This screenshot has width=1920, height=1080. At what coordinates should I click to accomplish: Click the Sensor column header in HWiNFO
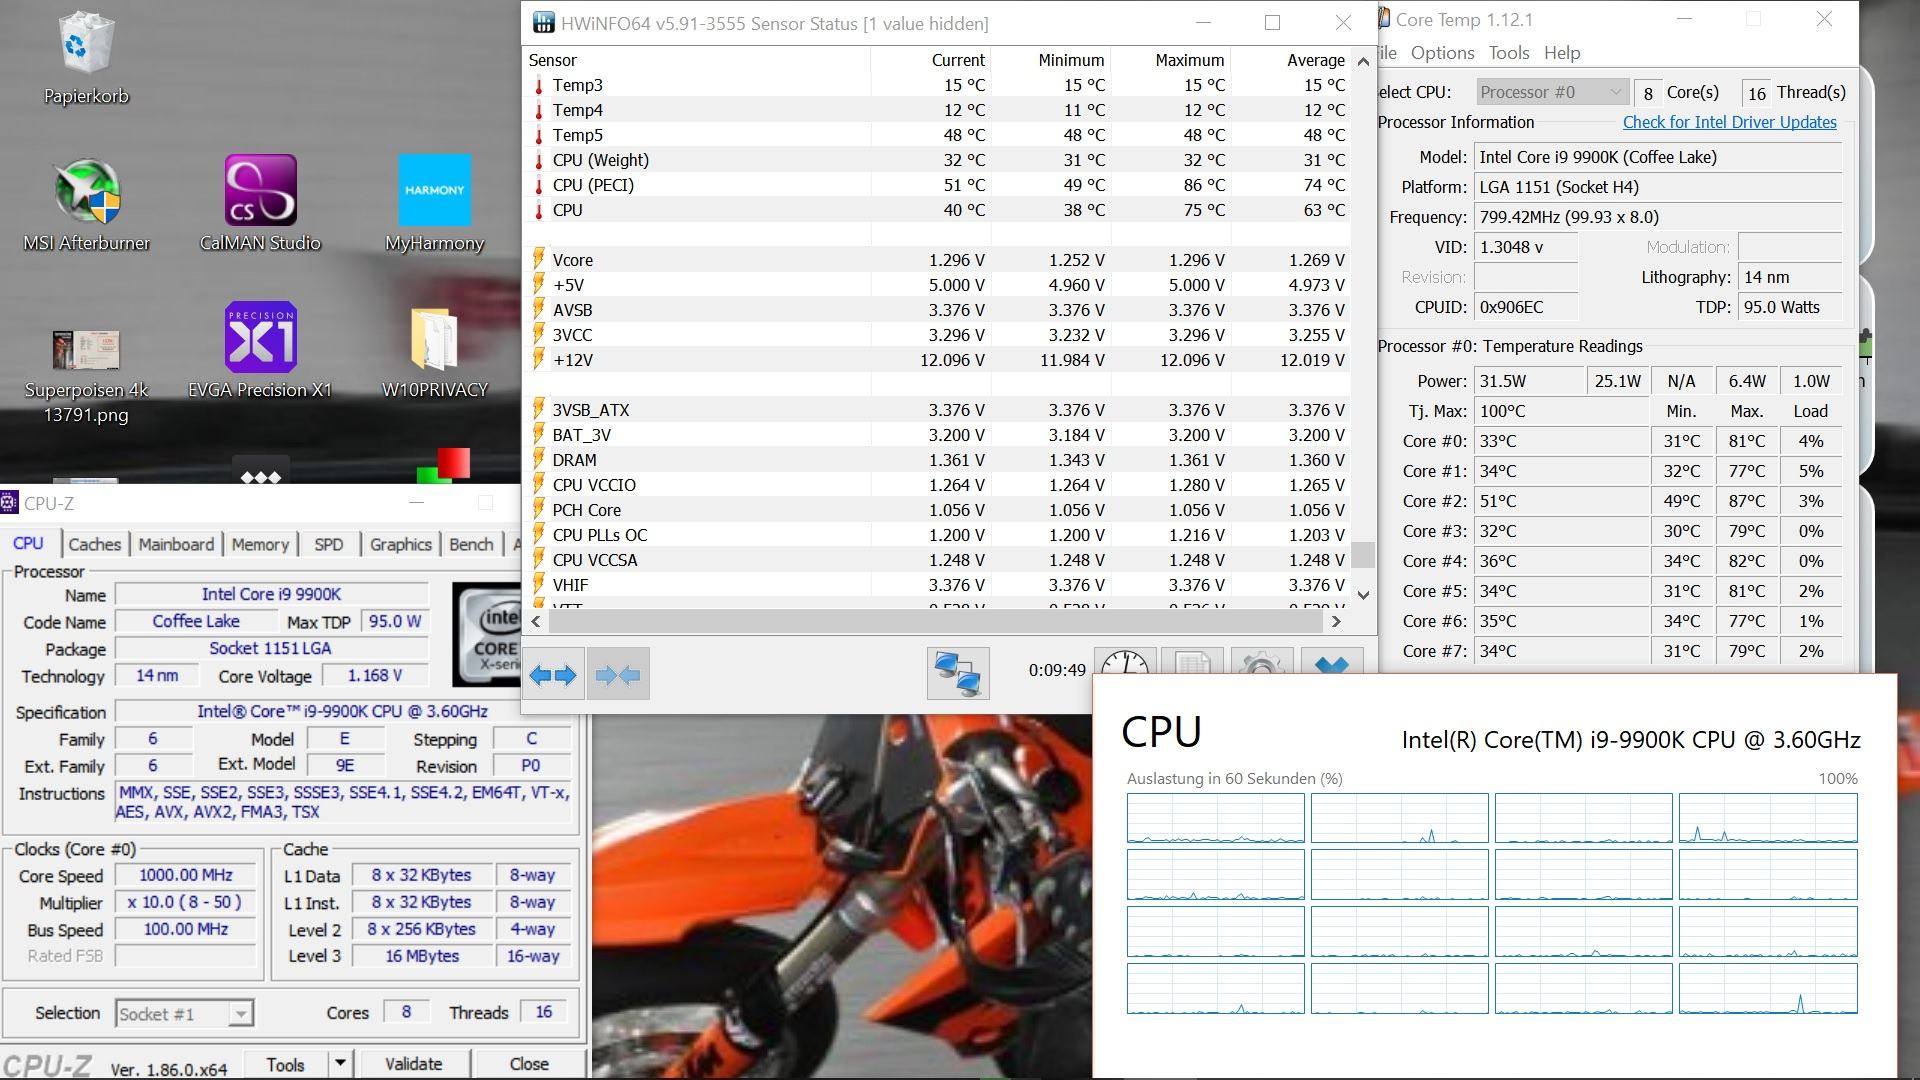[x=698, y=60]
